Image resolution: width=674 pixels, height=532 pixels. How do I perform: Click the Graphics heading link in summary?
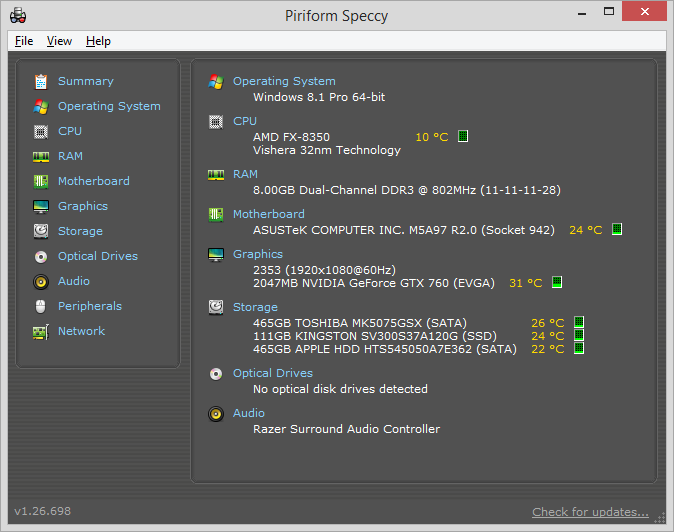tap(258, 254)
